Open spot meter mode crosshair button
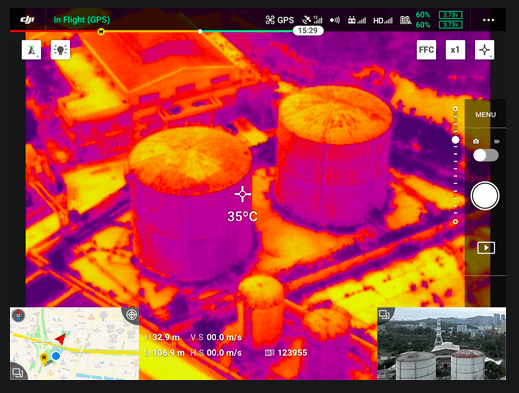The width and height of the screenshot is (519, 393). tap(484, 50)
